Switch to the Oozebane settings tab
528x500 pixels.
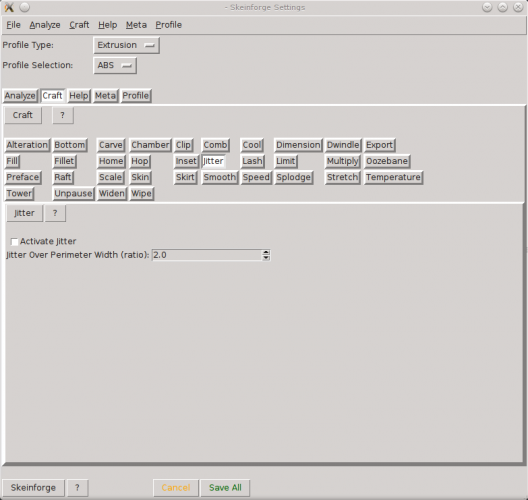coord(387,161)
